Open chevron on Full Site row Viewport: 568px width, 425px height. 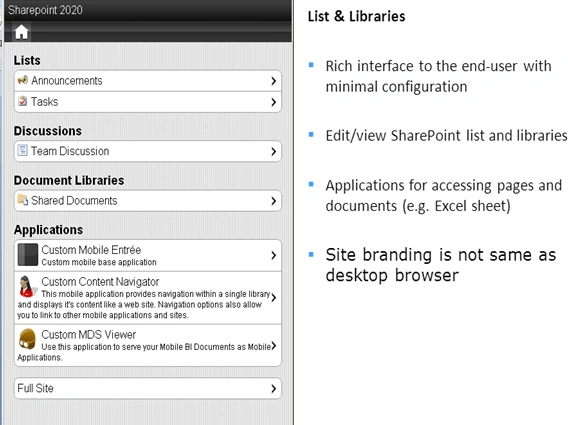point(273,389)
